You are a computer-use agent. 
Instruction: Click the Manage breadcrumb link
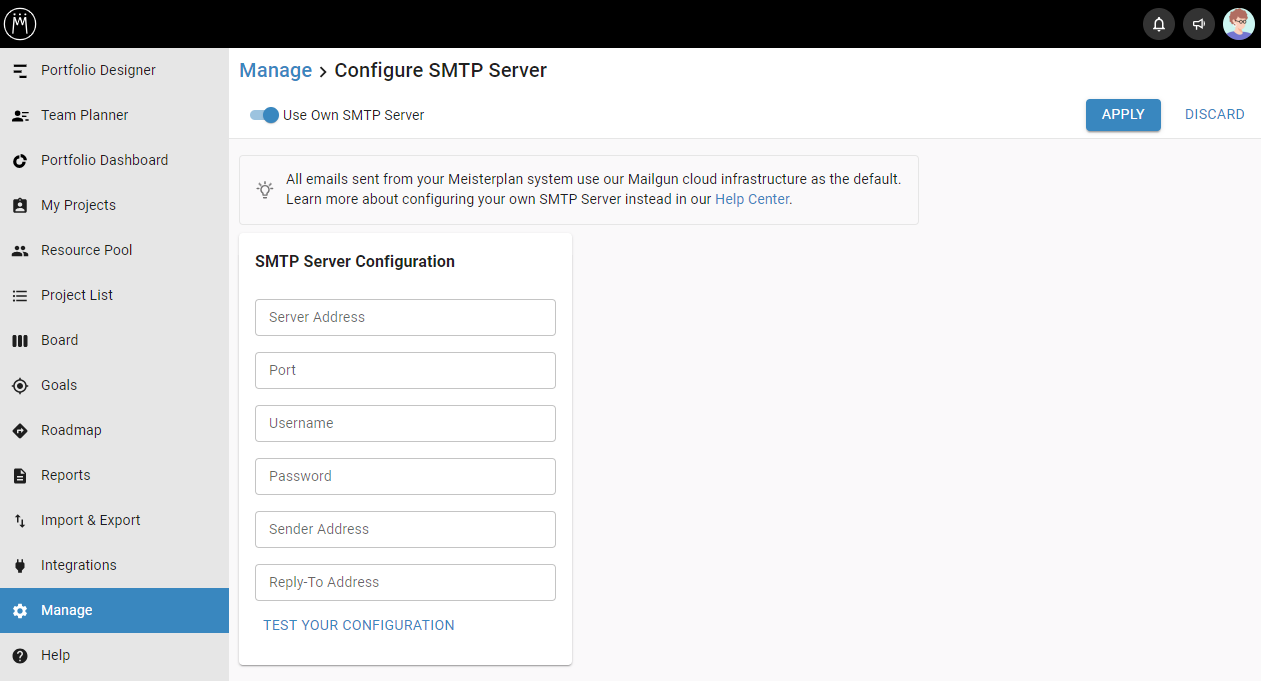[x=276, y=70]
